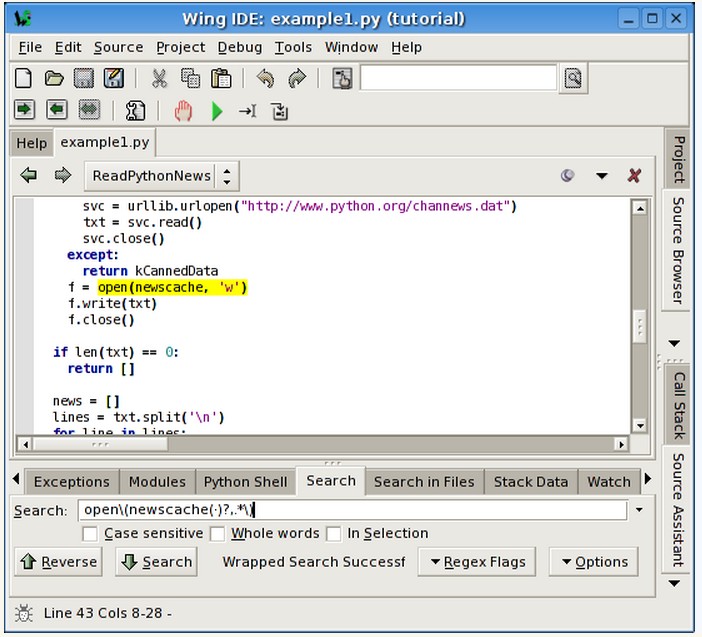Open the Call Stack side tab
This screenshot has width=702, height=637.
(x=679, y=405)
